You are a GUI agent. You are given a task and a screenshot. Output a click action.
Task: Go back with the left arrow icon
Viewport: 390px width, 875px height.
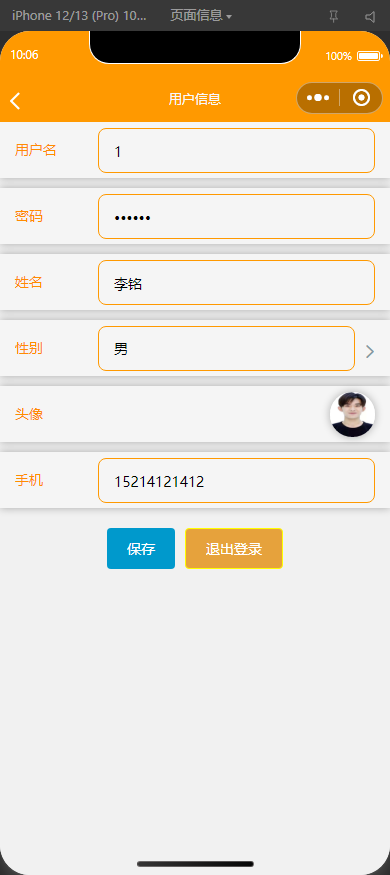tap(15, 101)
